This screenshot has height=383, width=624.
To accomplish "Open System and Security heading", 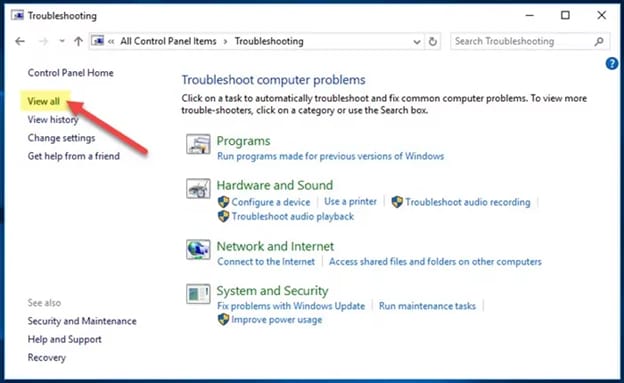I will pyautogui.click(x=272, y=291).
